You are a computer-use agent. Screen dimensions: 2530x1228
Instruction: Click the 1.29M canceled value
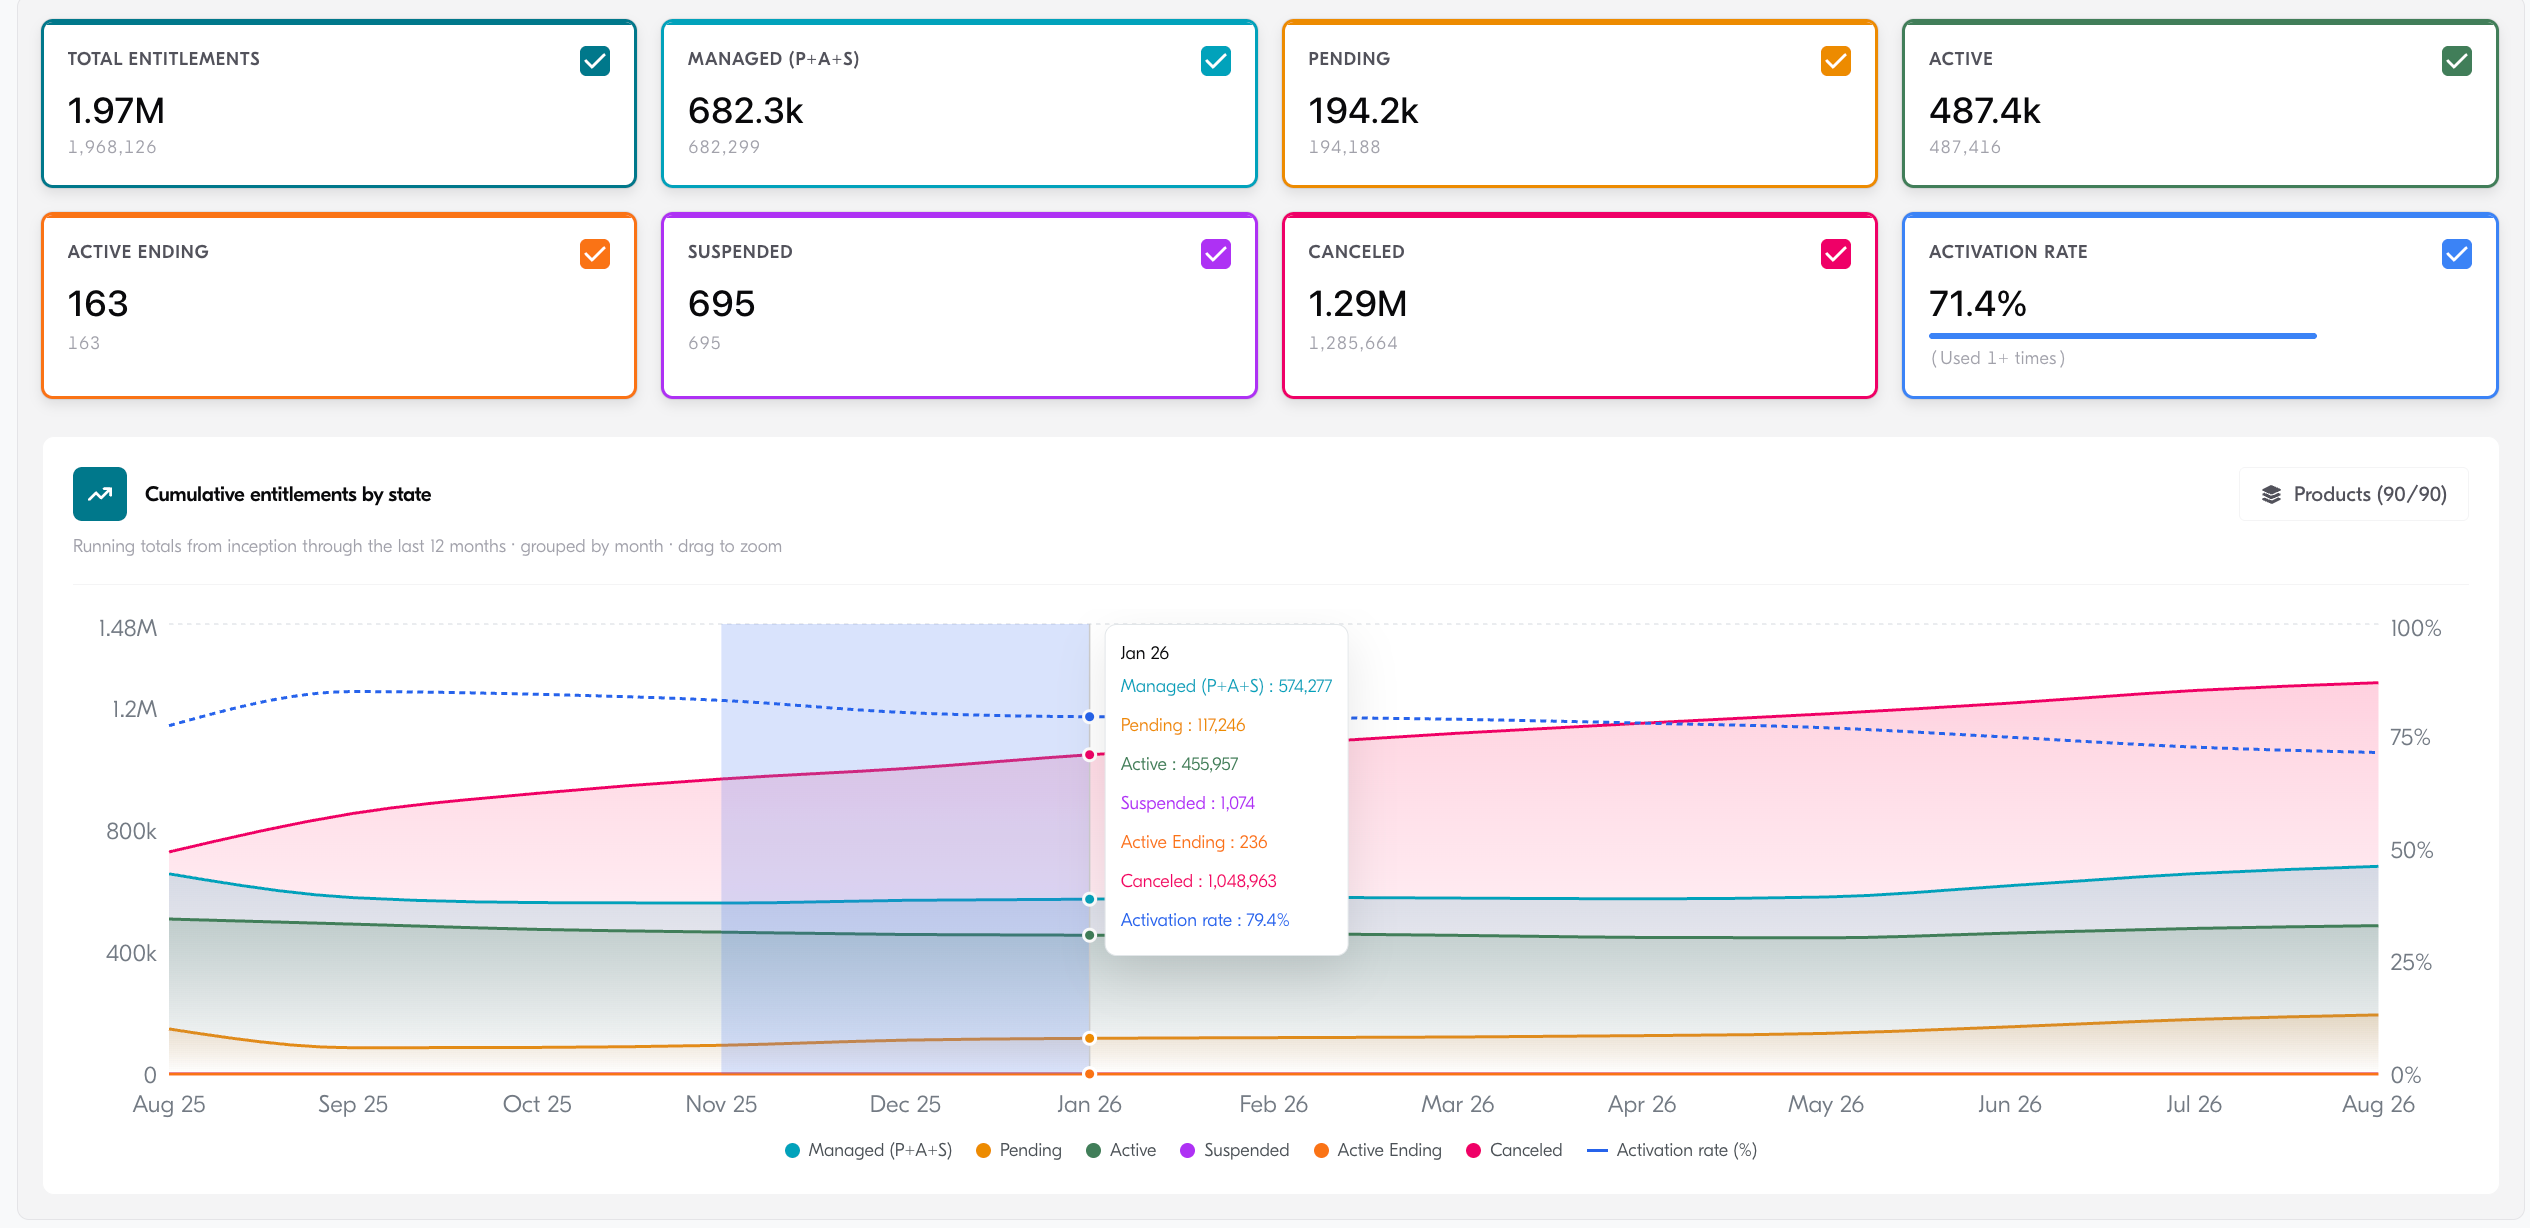click(1358, 303)
